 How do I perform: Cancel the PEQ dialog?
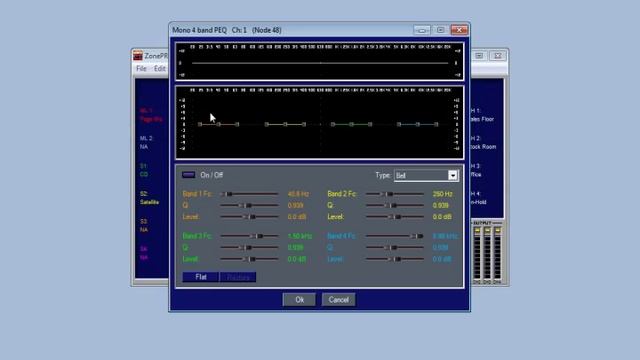click(338, 300)
